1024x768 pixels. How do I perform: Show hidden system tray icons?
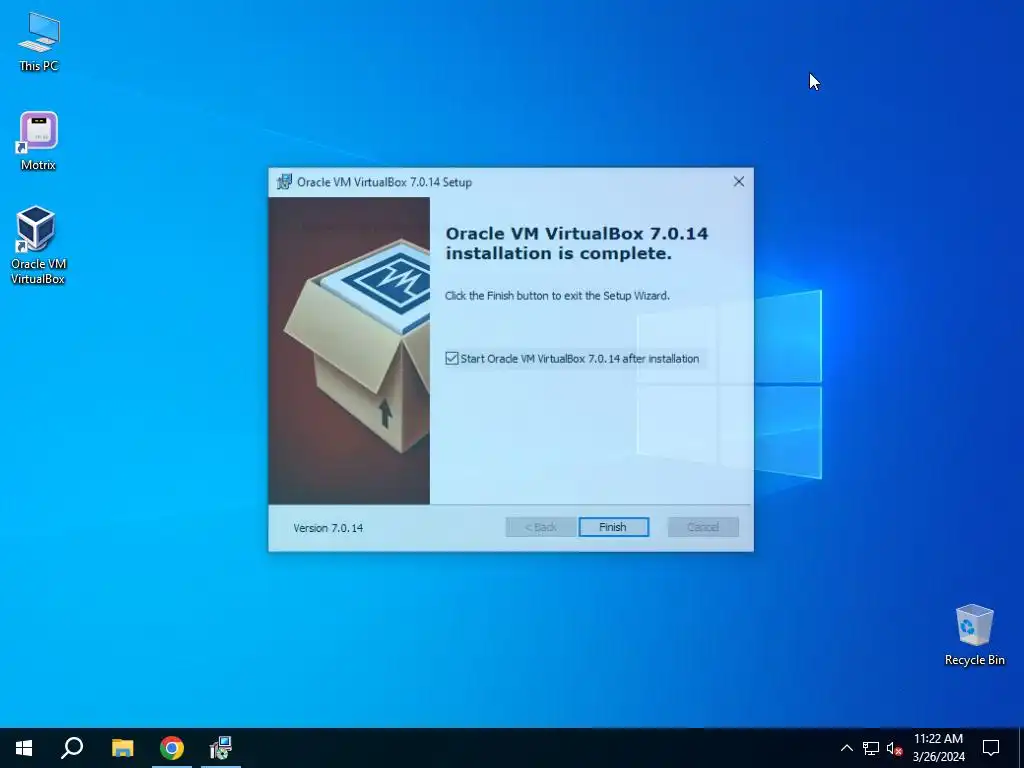(846, 748)
